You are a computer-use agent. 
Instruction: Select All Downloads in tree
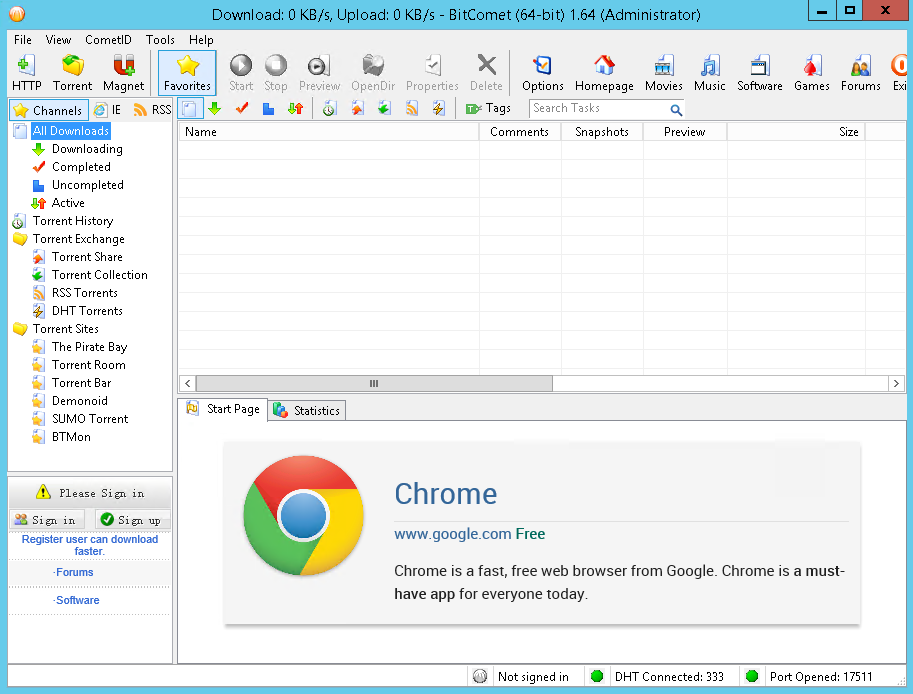pos(70,131)
